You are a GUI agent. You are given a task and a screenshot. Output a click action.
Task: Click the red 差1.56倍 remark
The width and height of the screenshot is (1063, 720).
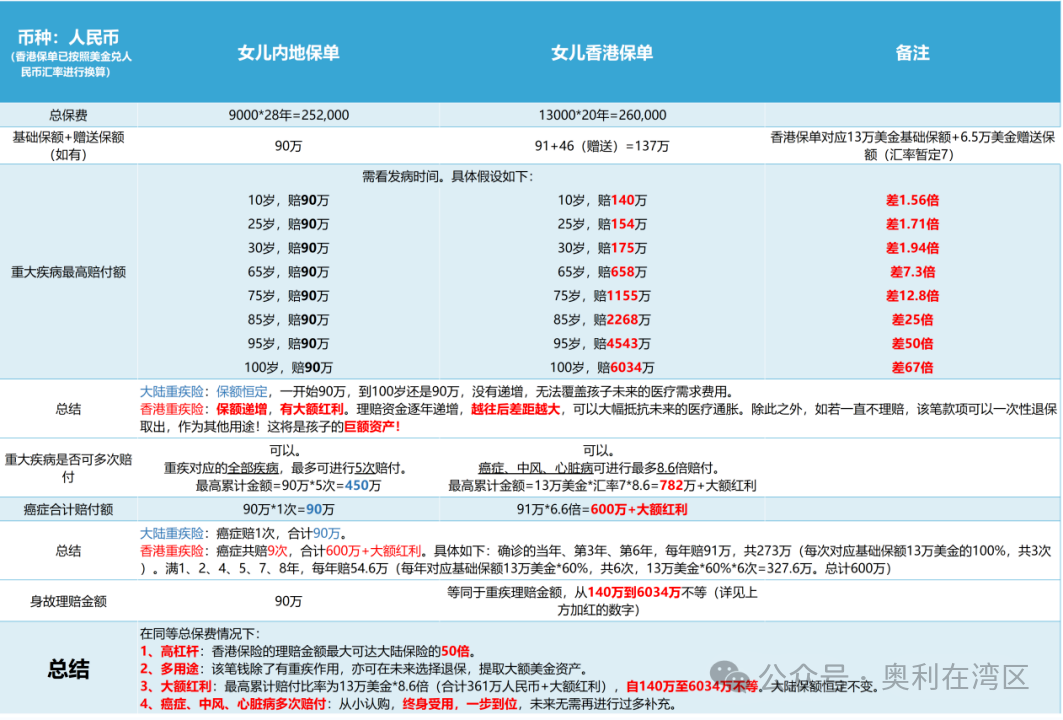[912, 200]
